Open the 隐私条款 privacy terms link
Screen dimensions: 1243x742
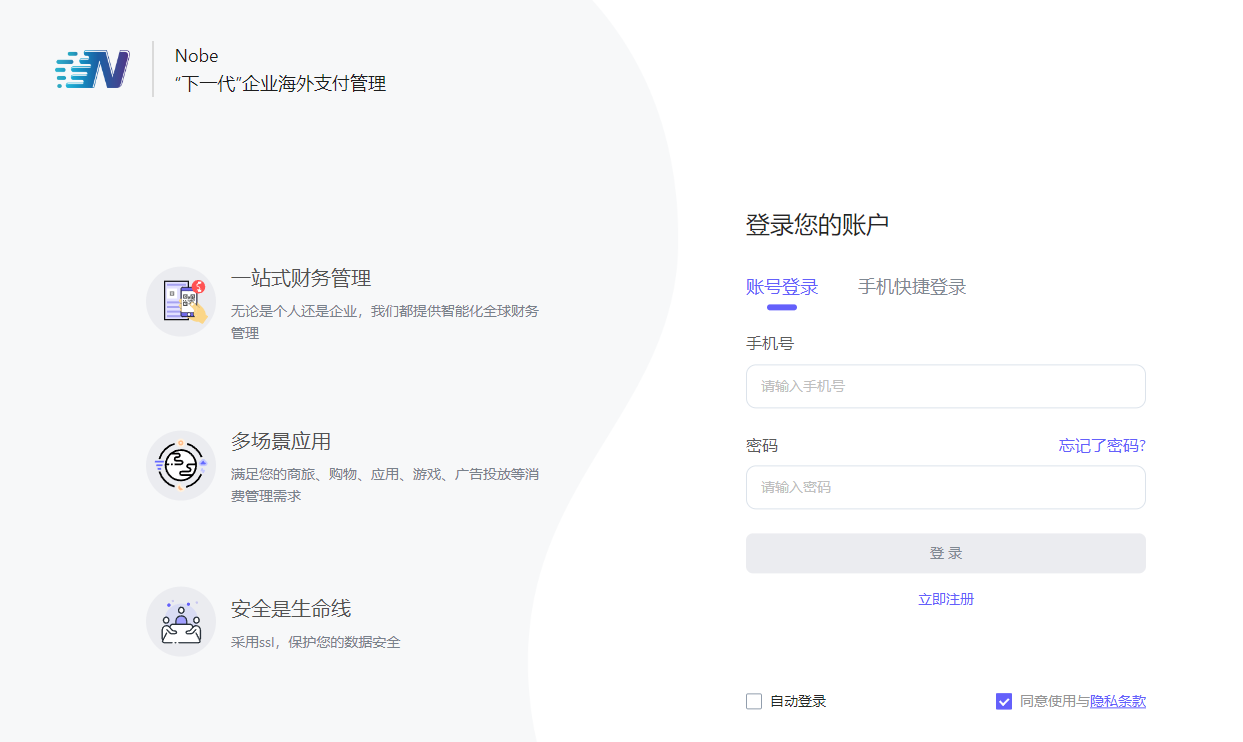click(1118, 701)
